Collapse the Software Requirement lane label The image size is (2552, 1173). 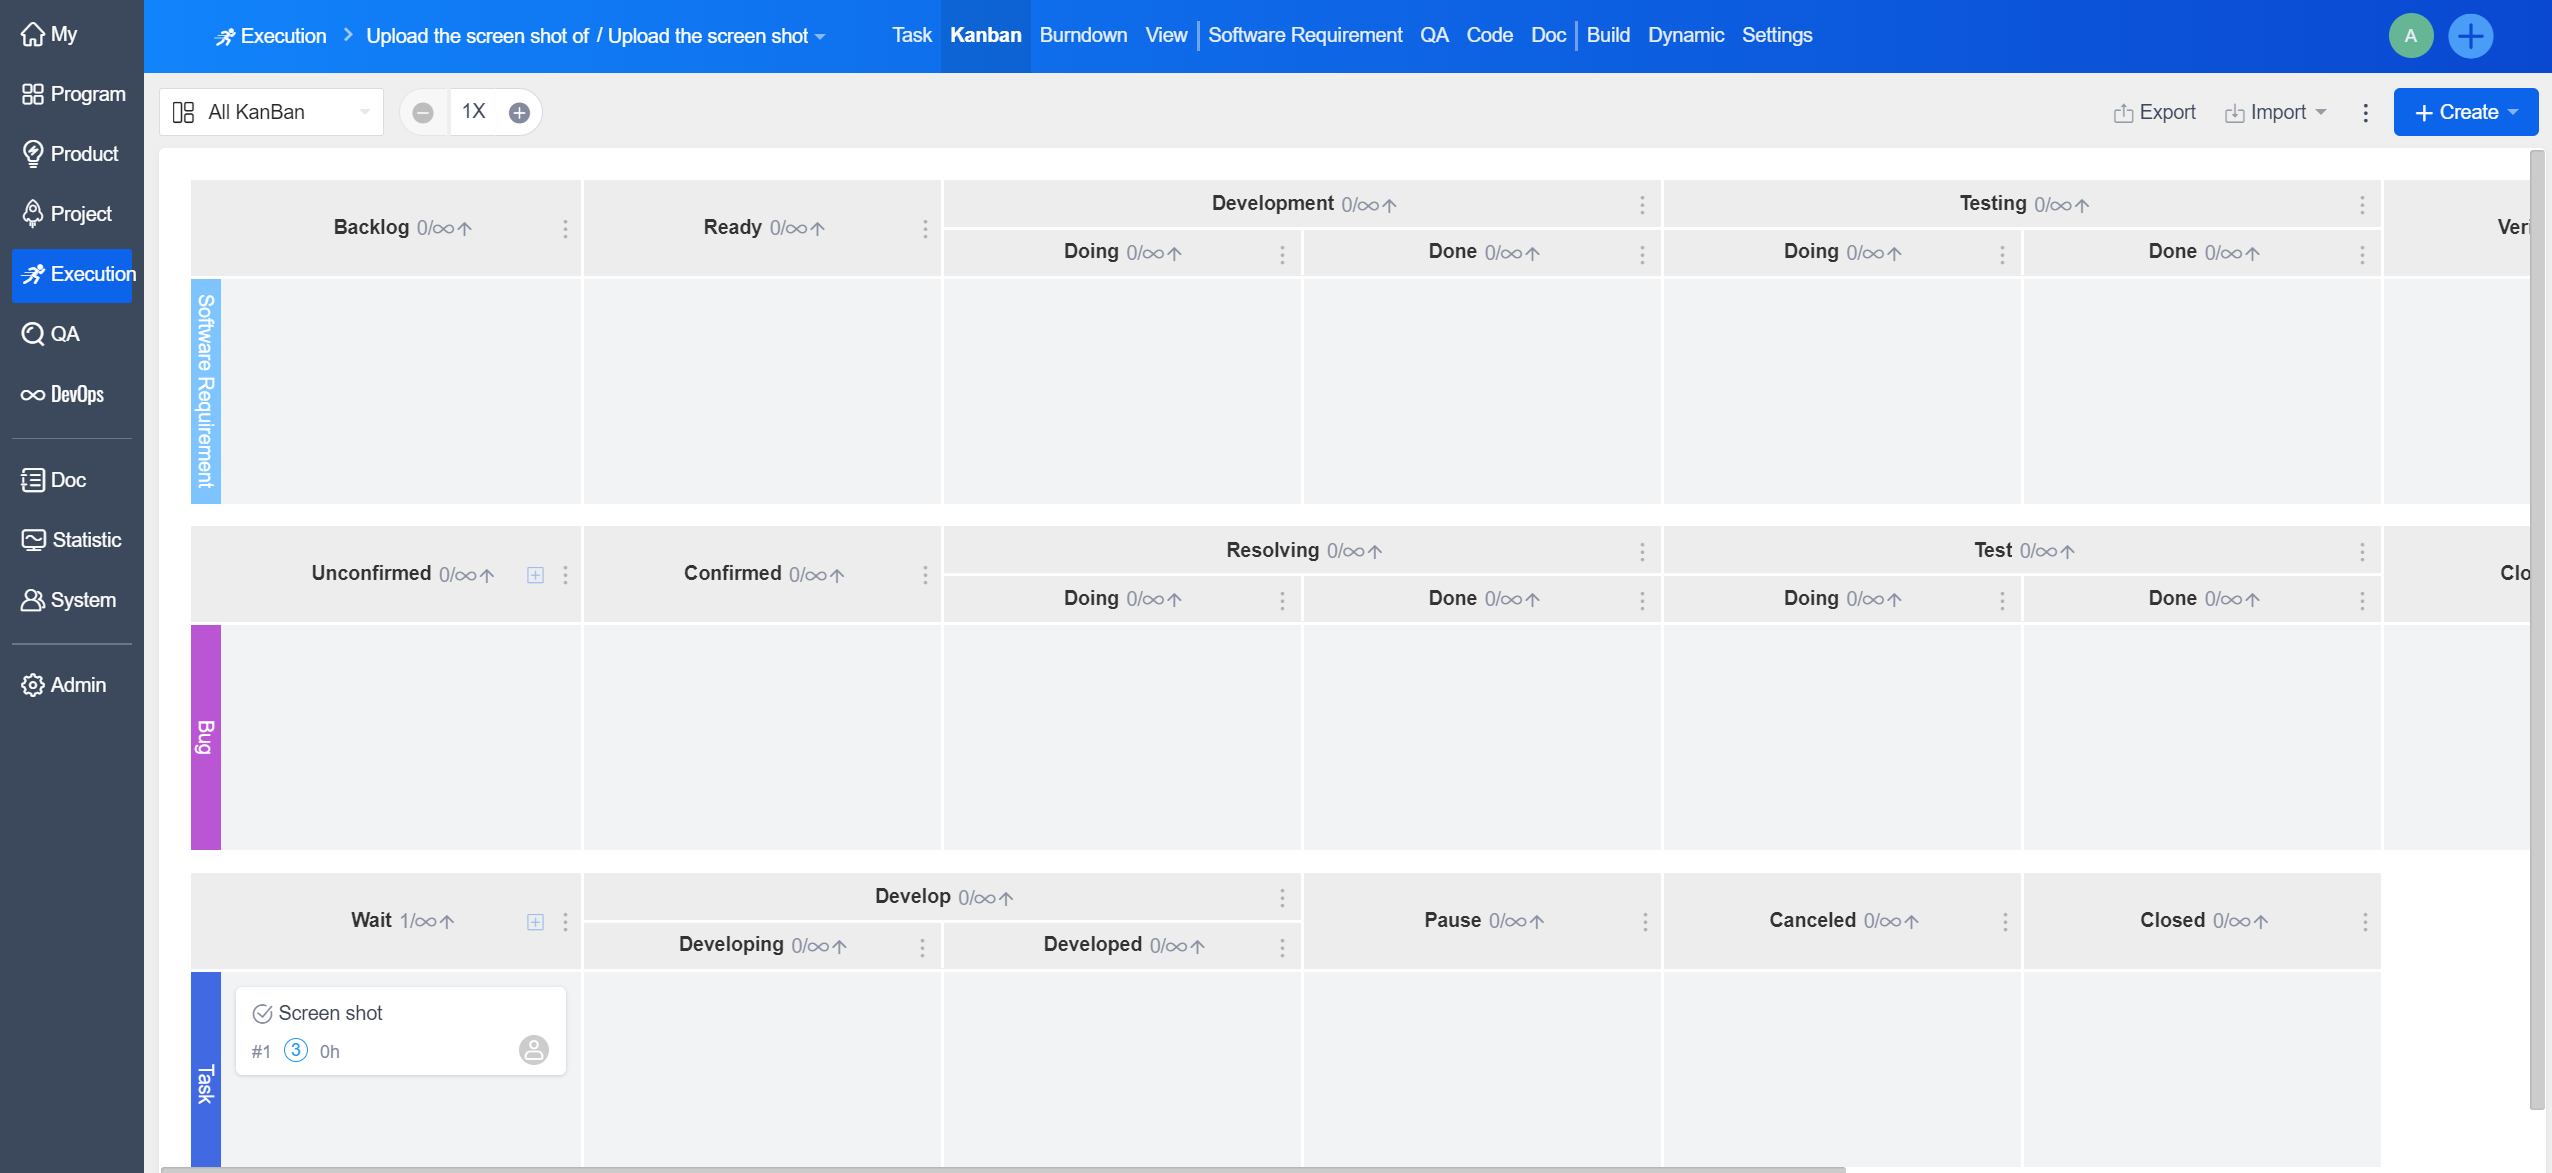point(206,391)
